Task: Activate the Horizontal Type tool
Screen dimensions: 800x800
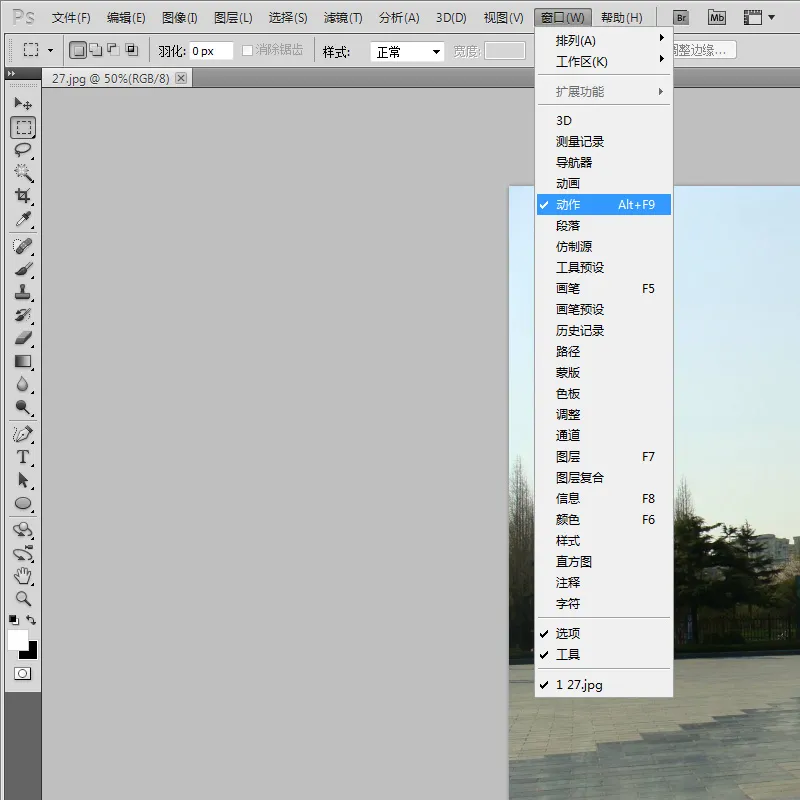Action: (23, 457)
